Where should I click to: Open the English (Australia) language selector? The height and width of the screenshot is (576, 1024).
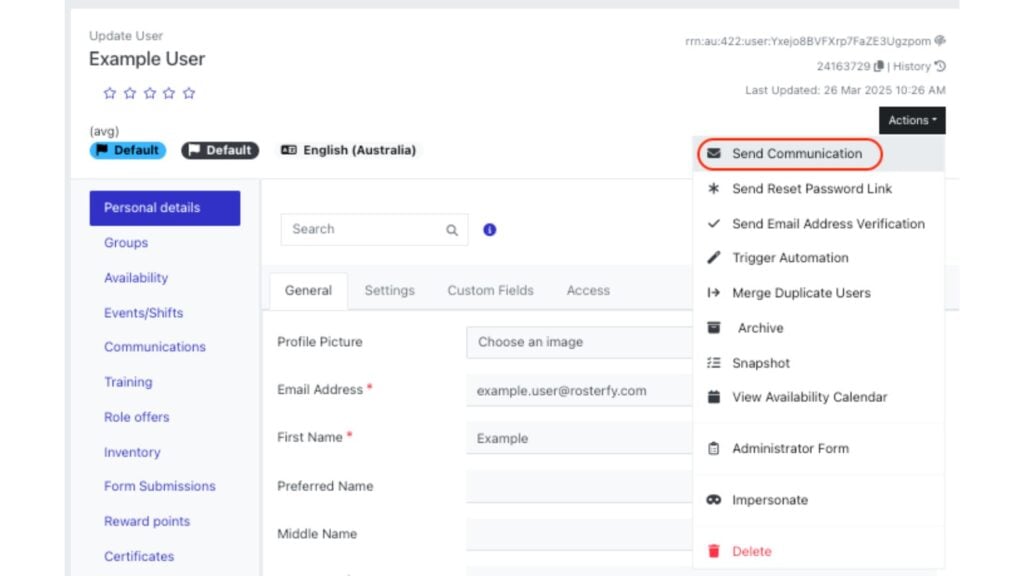click(x=348, y=150)
